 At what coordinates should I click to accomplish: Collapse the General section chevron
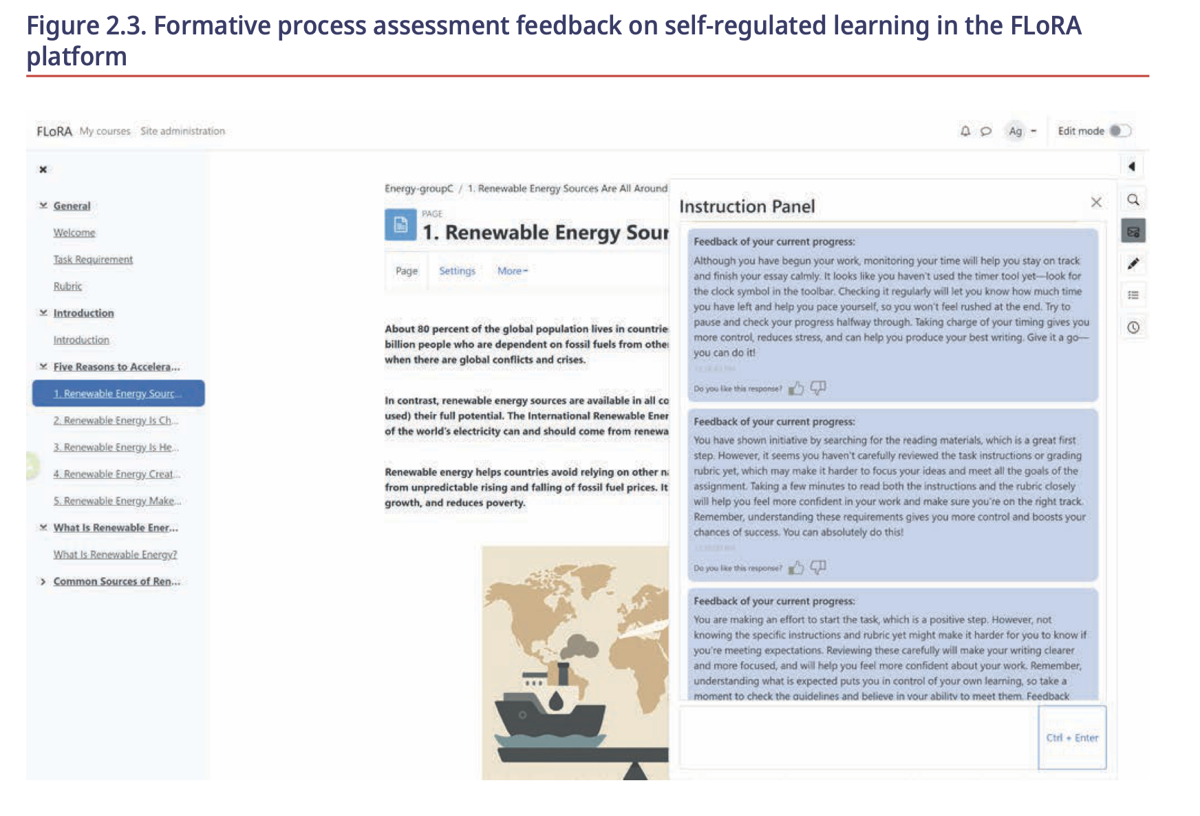coord(43,206)
